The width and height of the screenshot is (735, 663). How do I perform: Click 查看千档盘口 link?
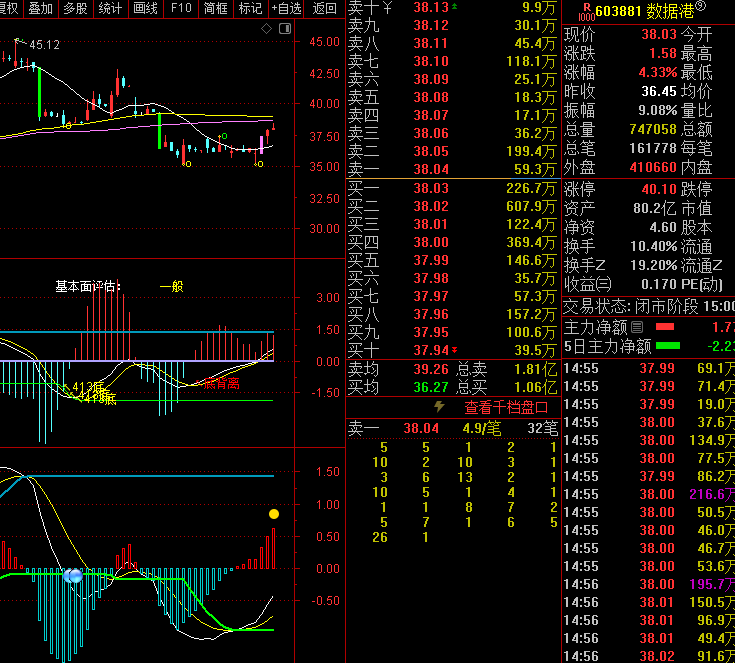(506, 407)
